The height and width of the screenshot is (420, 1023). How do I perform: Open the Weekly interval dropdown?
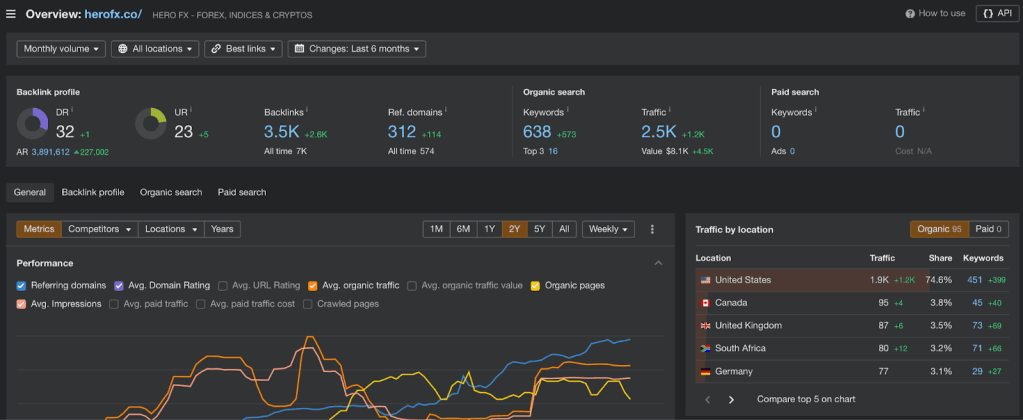(x=609, y=229)
